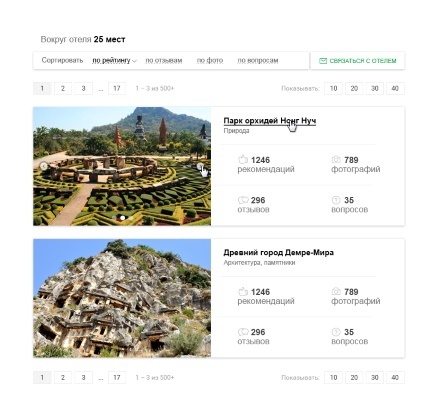Click envelope icon in Связаться с отелем
The height and width of the screenshot is (420, 439).
point(323,61)
